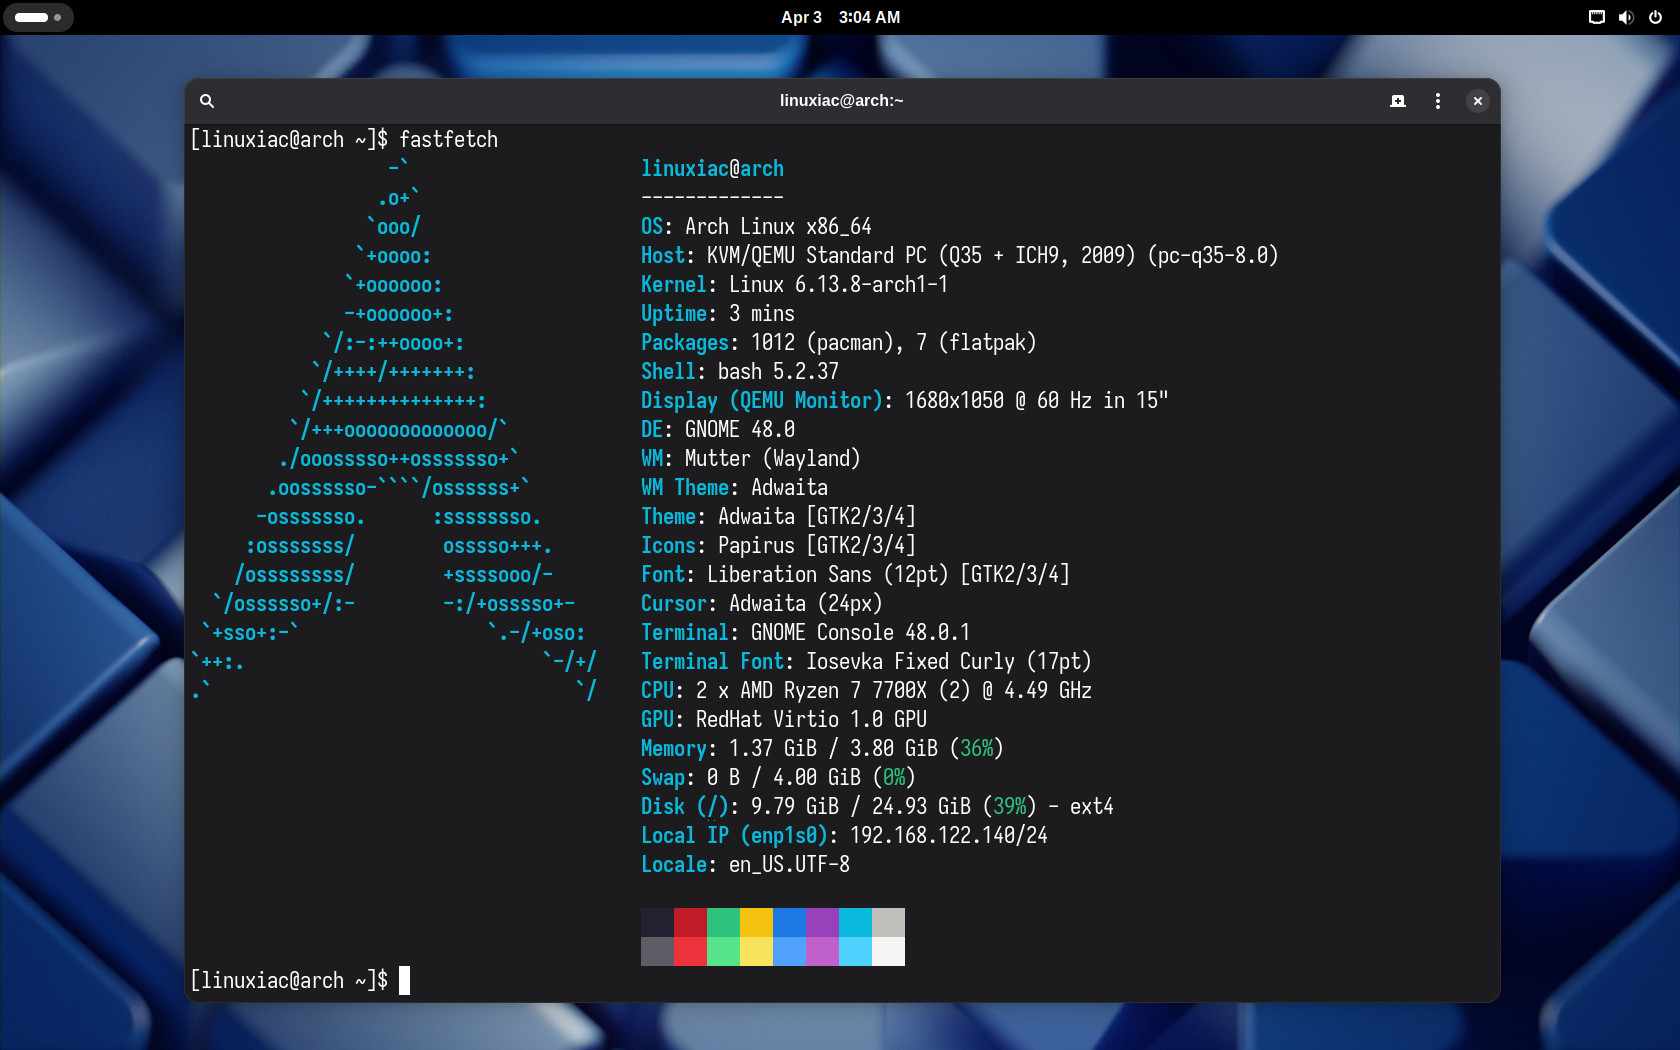The image size is (1680, 1050).
Task: Click the 'WM: Mutter (Wayland)' line
Action: (751, 459)
